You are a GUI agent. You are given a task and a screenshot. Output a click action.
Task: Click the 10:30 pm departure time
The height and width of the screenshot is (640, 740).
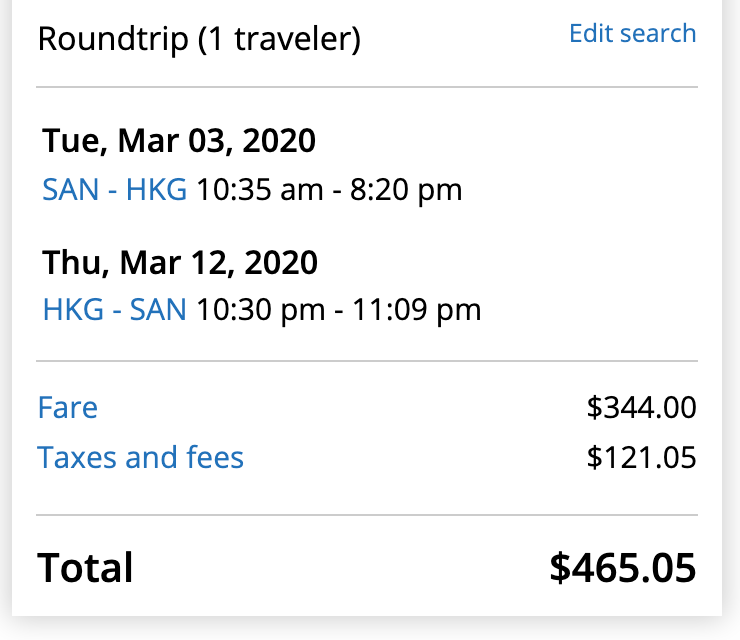click(260, 310)
